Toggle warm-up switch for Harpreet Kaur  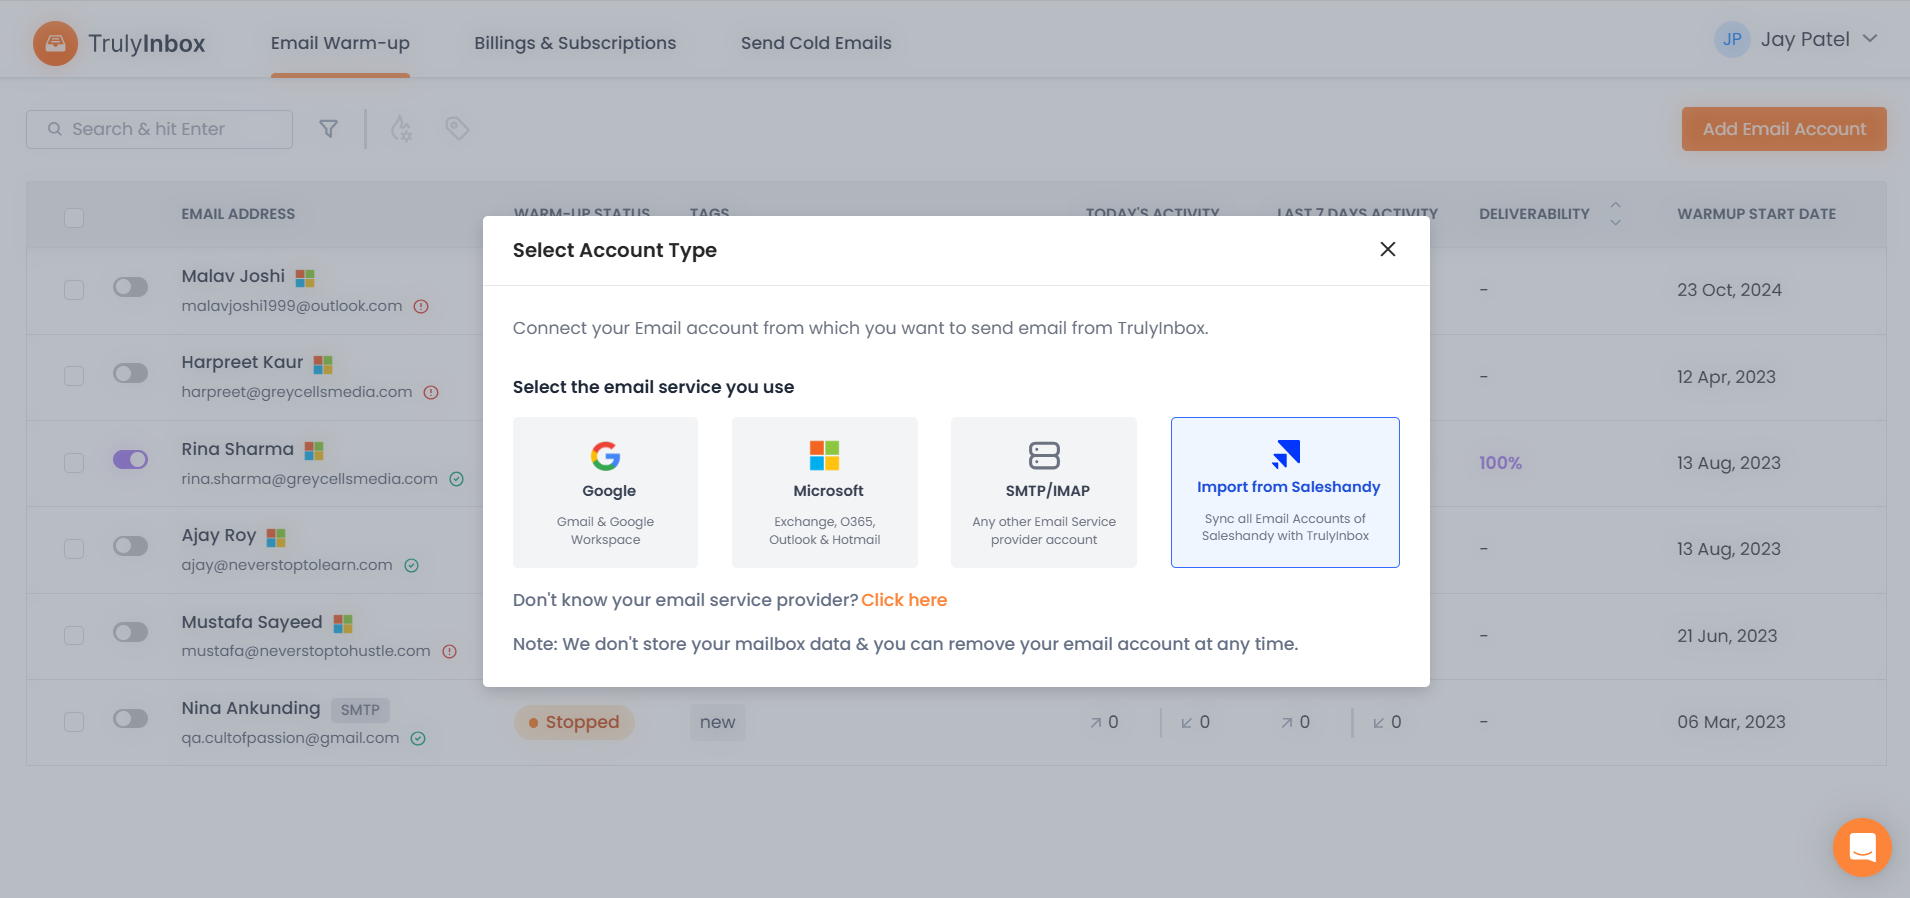[x=130, y=374]
